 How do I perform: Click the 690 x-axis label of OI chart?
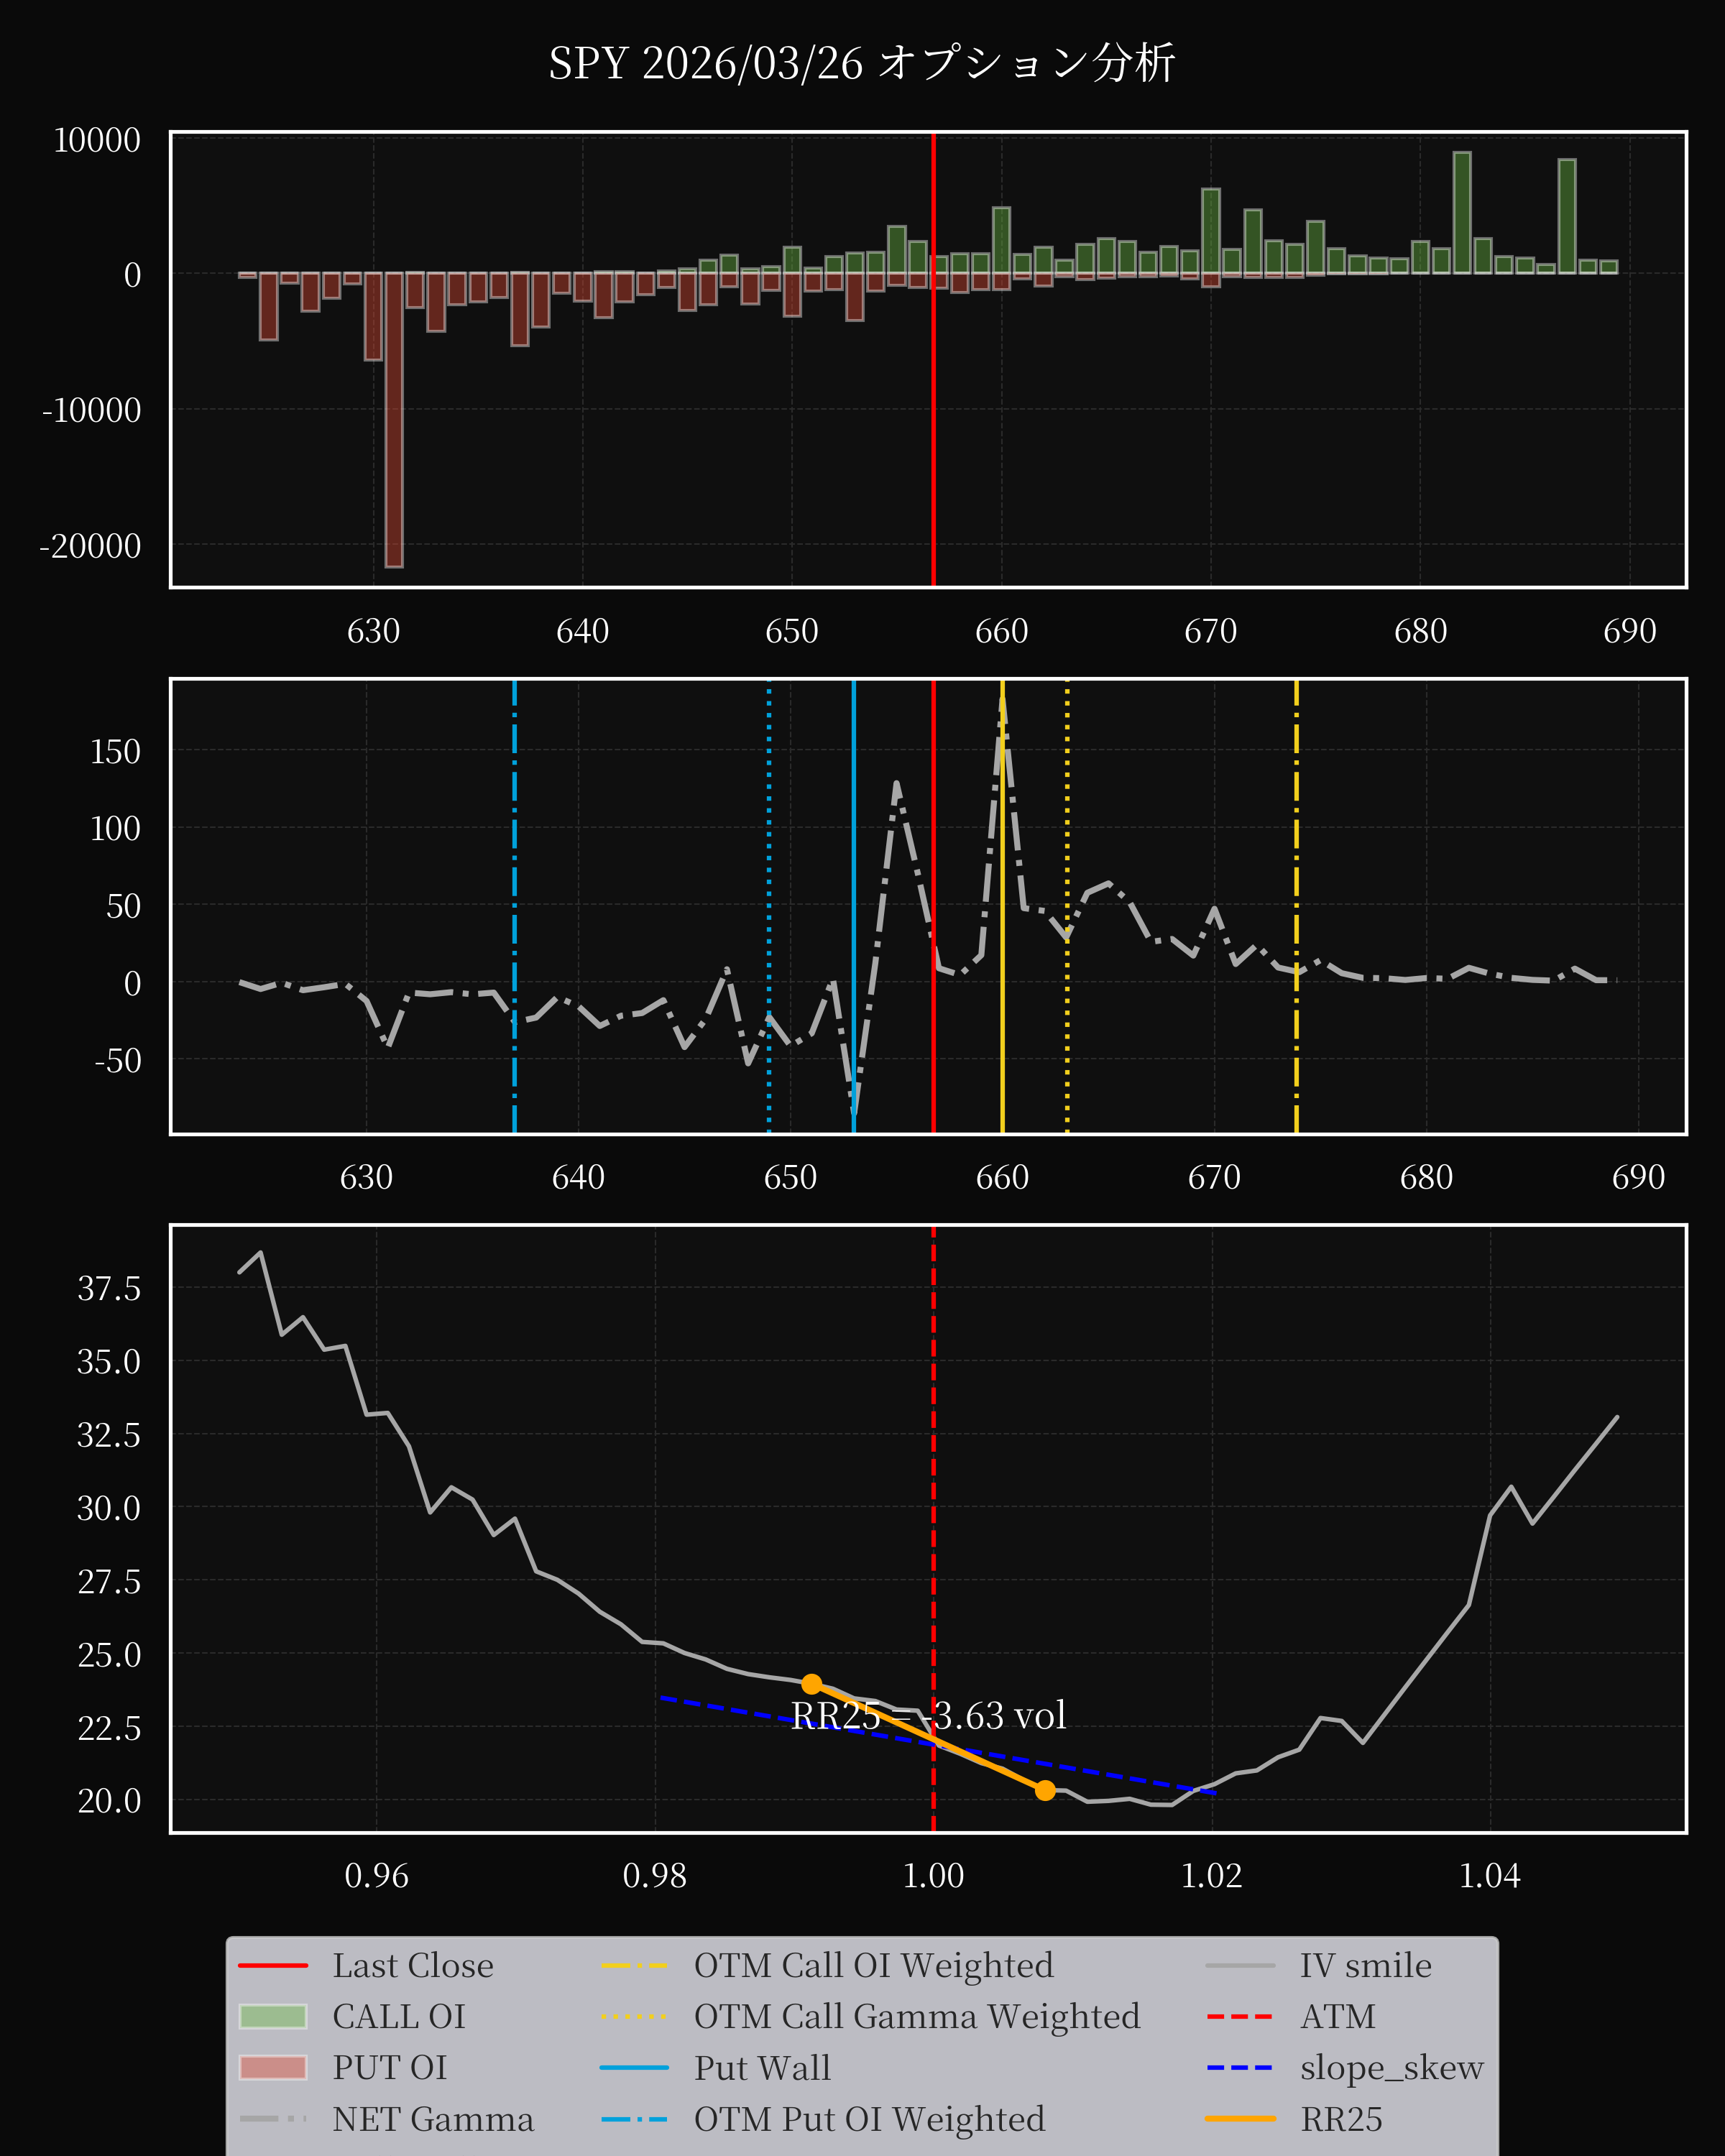coord(1630,631)
